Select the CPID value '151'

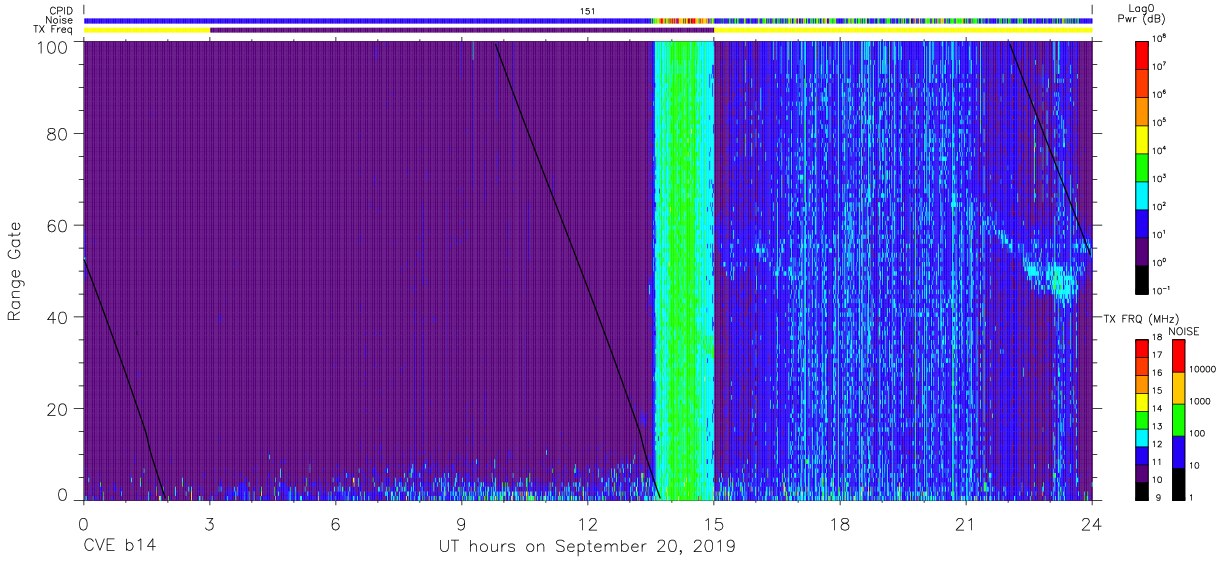pos(587,10)
